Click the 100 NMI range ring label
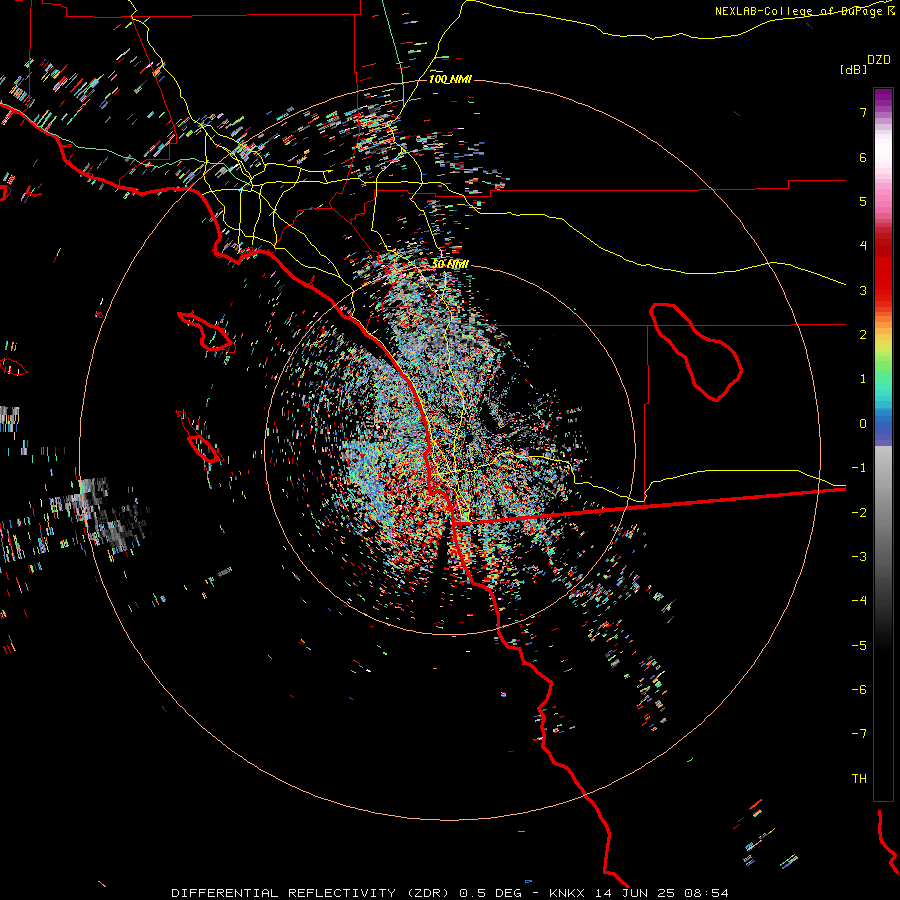This screenshot has height=900, width=900. (x=450, y=79)
